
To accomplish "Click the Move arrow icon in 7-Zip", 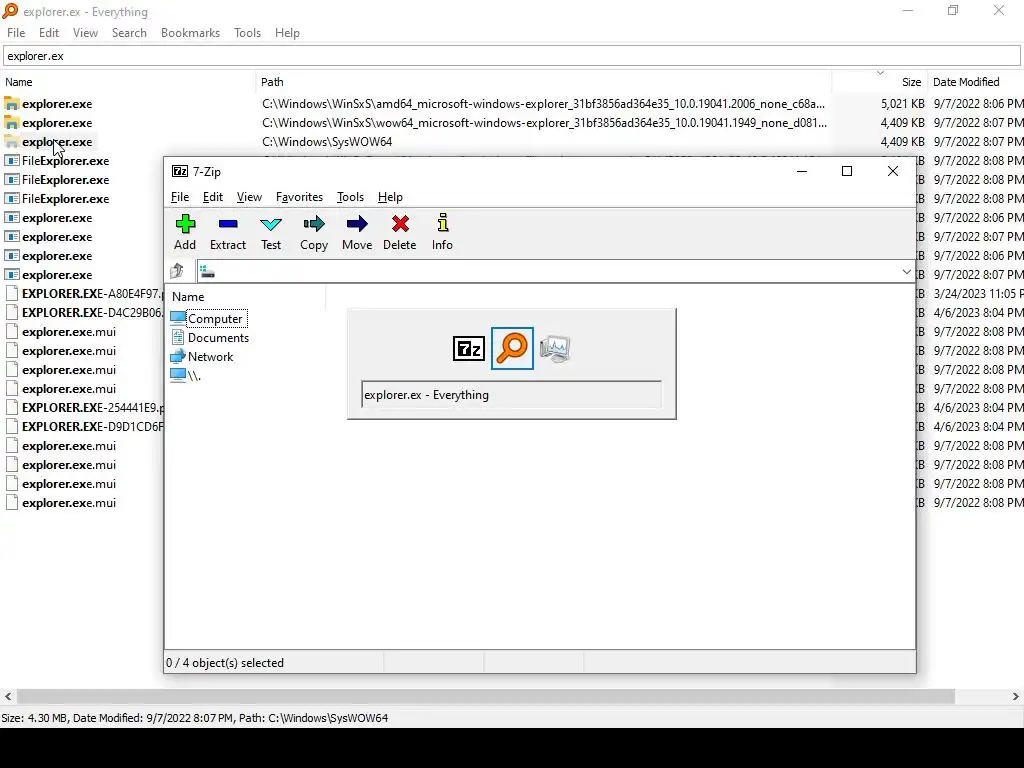I will point(357,224).
